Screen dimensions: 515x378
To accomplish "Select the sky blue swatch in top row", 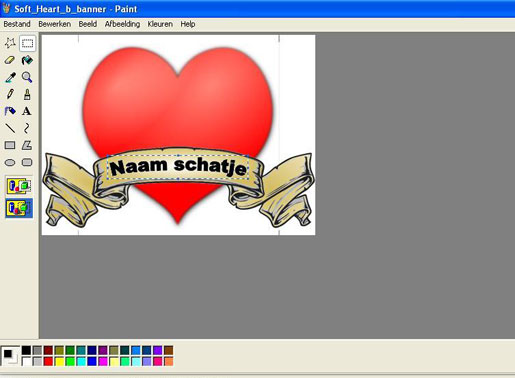I will (136, 350).
